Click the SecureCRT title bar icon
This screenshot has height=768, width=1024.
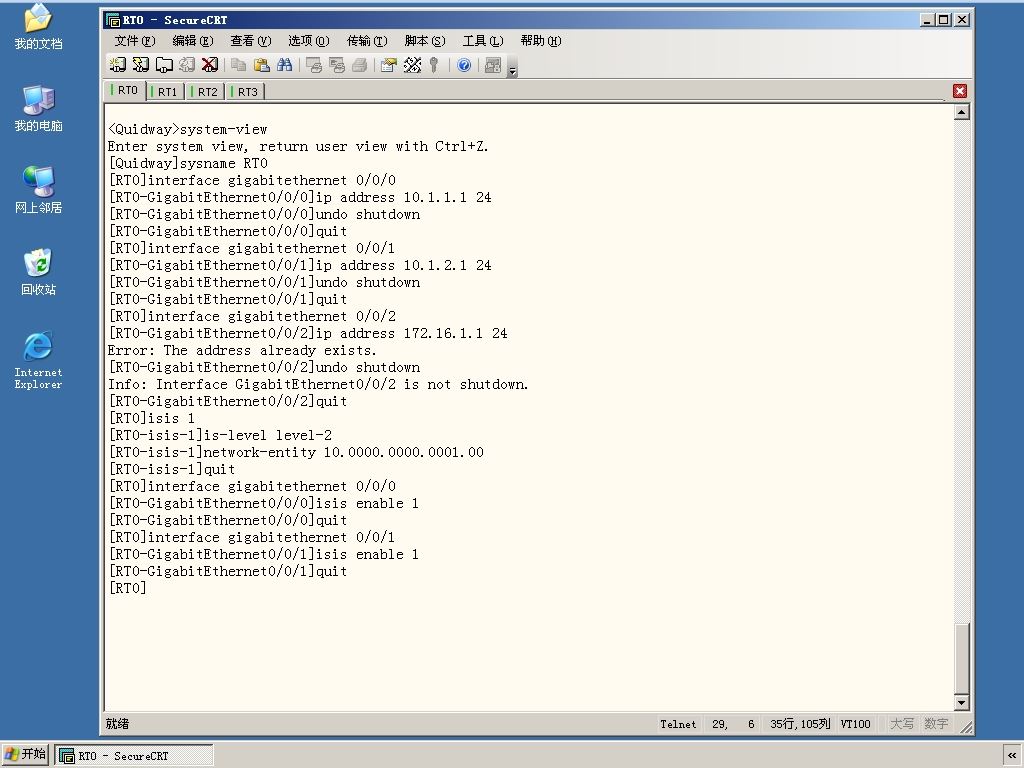point(112,20)
